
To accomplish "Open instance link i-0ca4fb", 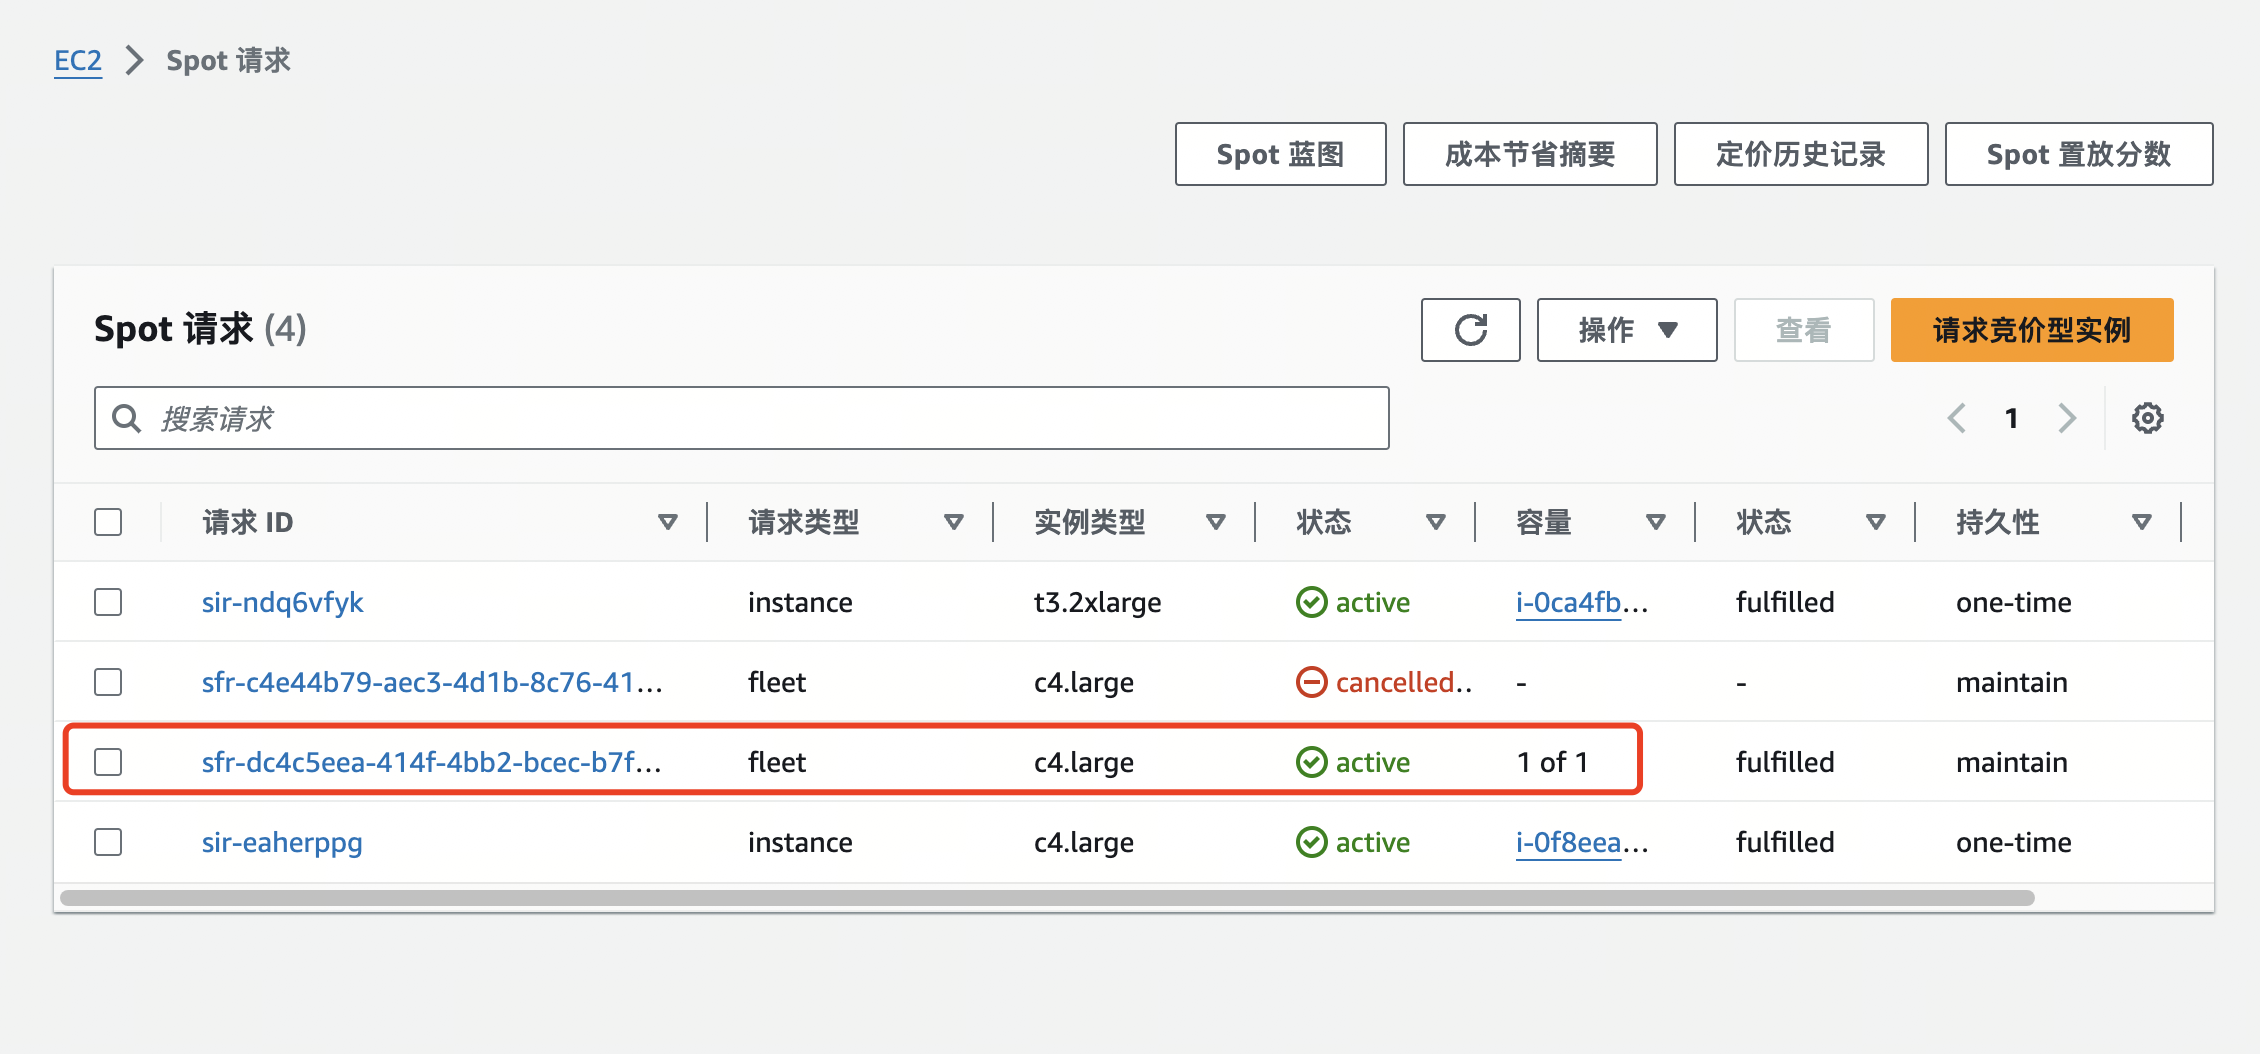I will pyautogui.click(x=1568, y=602).
